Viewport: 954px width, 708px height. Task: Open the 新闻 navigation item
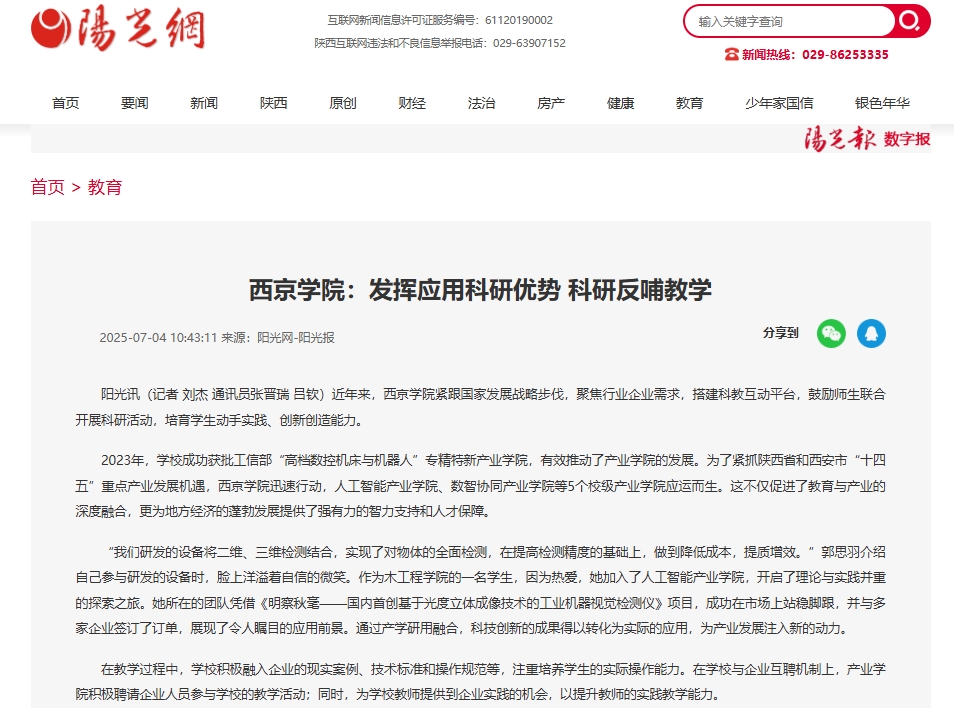204,103
